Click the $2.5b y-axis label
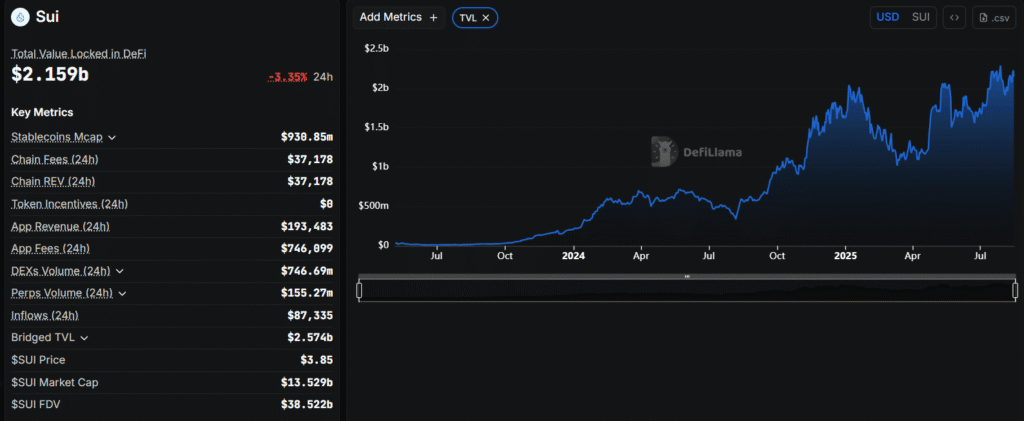 coord(377,48)
